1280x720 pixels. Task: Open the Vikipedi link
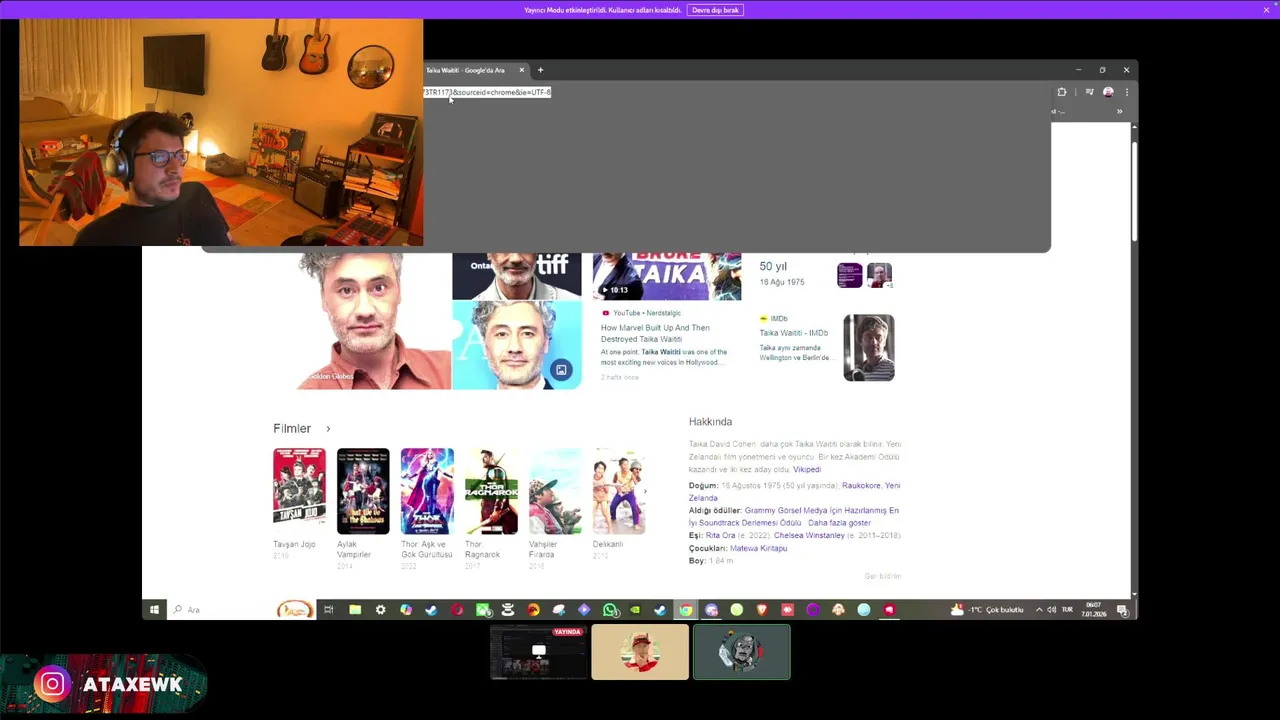[807, 470]
